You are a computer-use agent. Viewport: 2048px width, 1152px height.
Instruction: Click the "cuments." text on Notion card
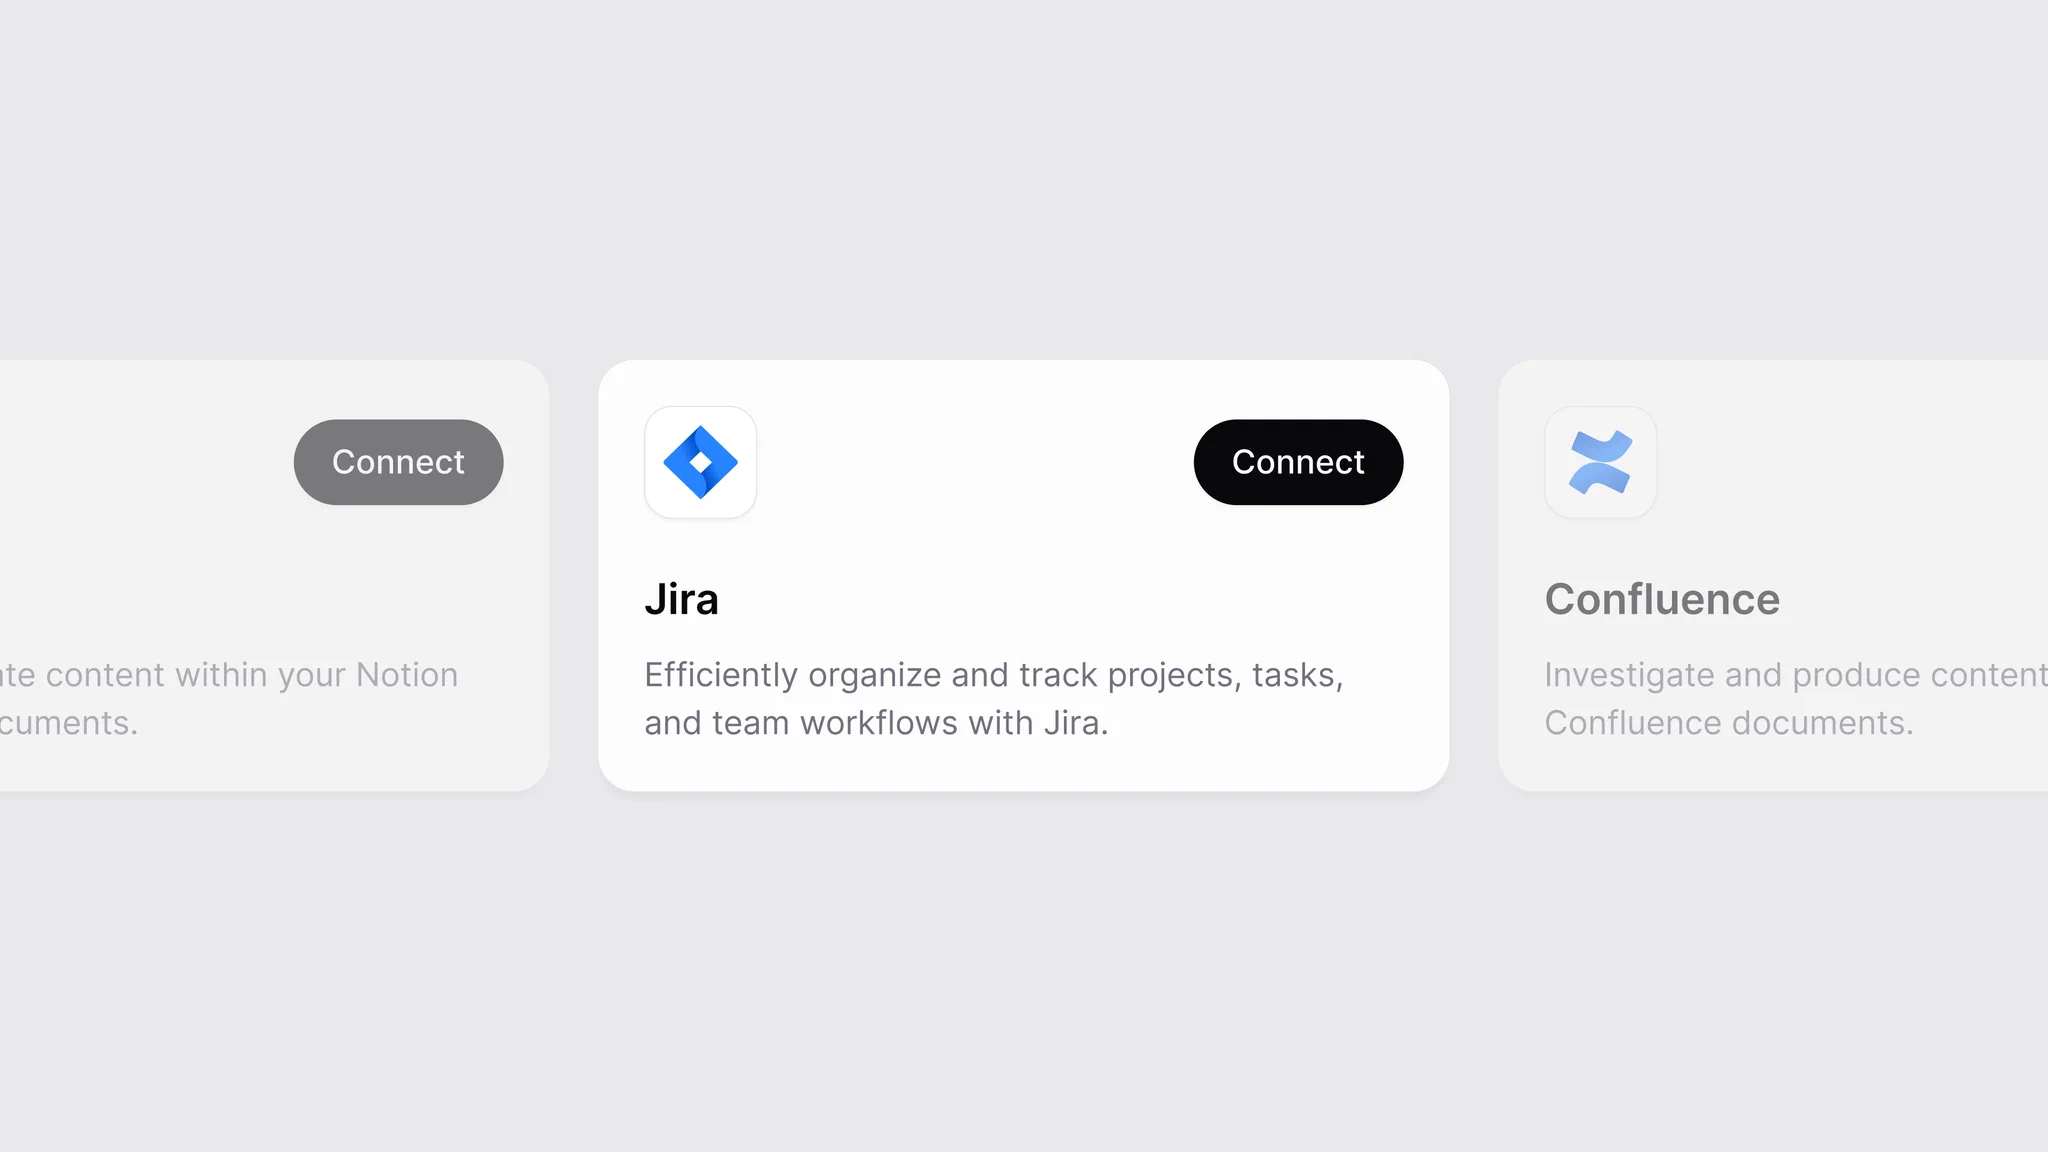click(68, 723)
